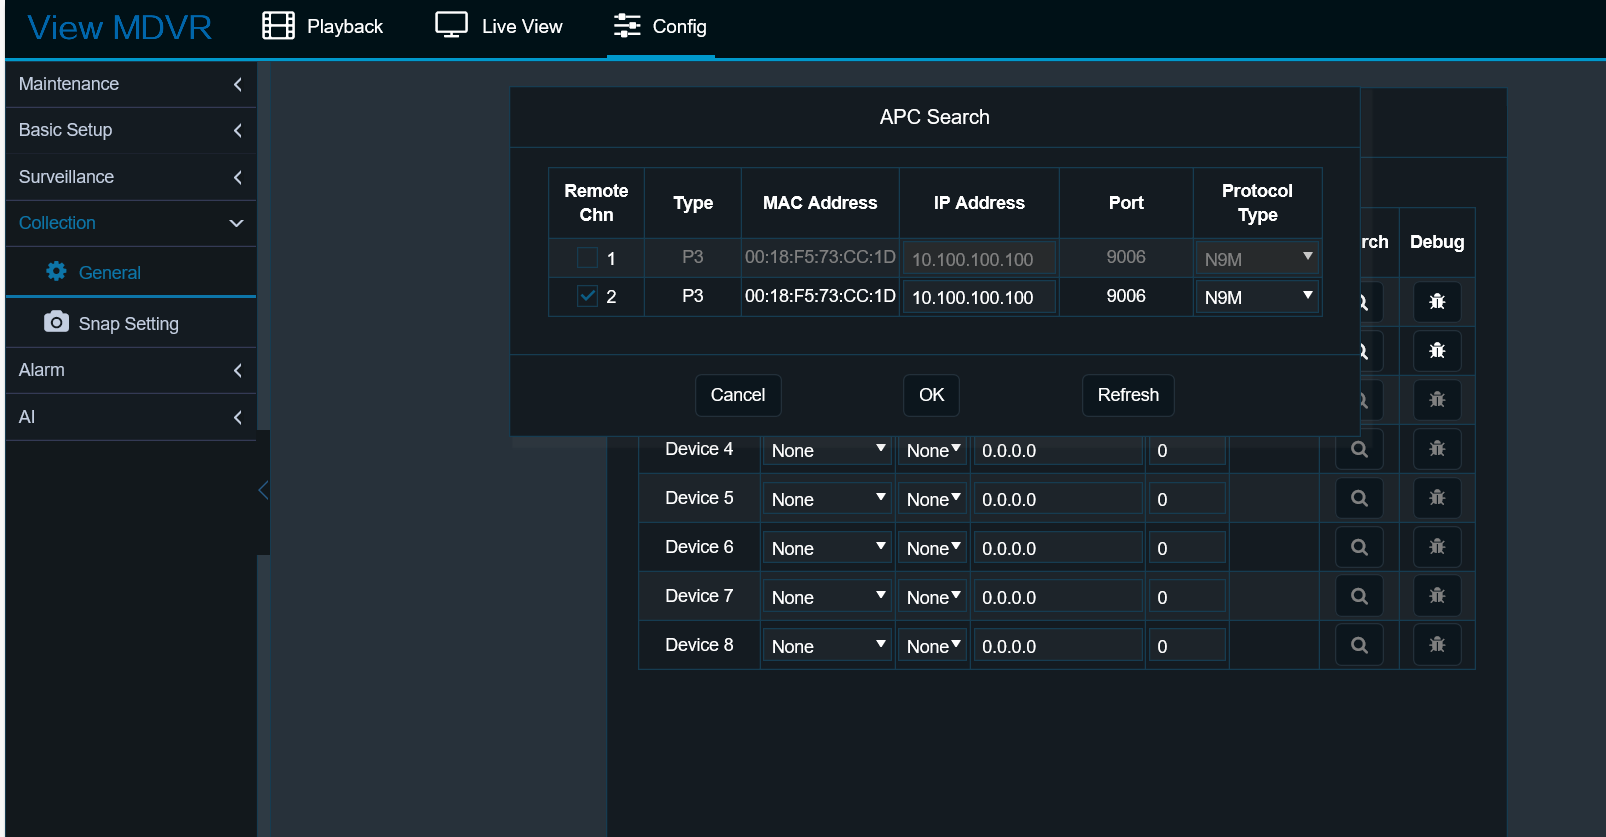The height and width of the screenshot is (837, 1606).
Task: Select General gear item in Collection
Action: tap(109, 272)
